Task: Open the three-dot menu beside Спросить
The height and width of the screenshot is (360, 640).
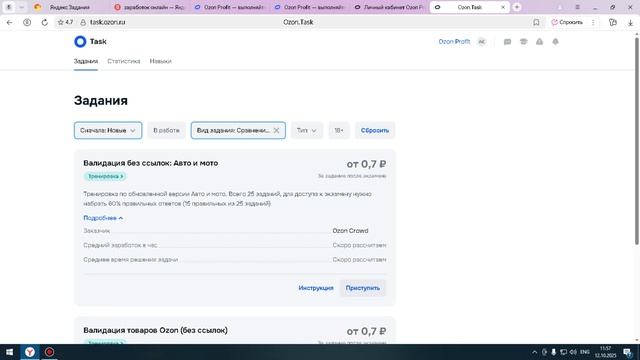Action: [x=593, y=22]
